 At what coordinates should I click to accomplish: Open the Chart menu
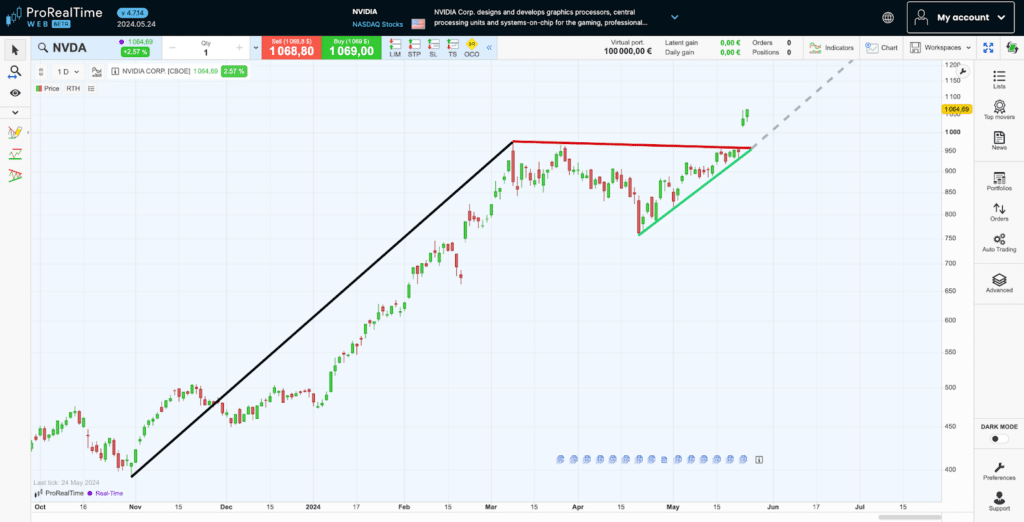(x=882, y=48)
